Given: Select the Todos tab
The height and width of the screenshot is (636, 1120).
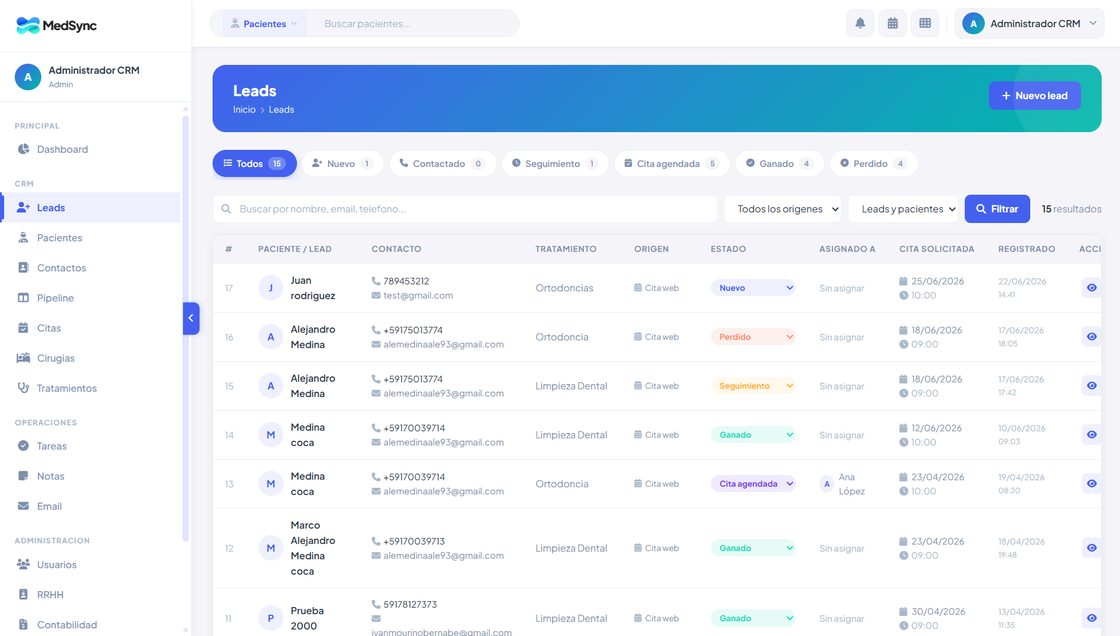Looking at the screenshot, I should click(x=254, y=164).
